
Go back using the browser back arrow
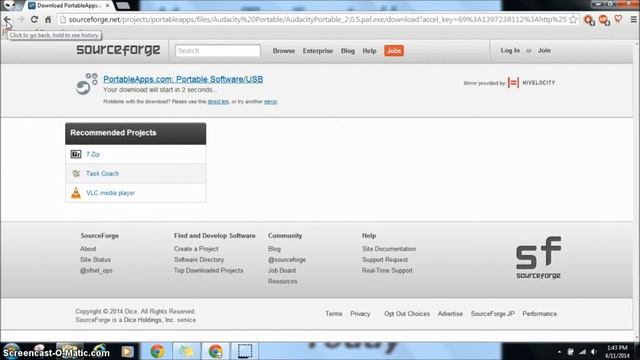(x=7, y=20)
